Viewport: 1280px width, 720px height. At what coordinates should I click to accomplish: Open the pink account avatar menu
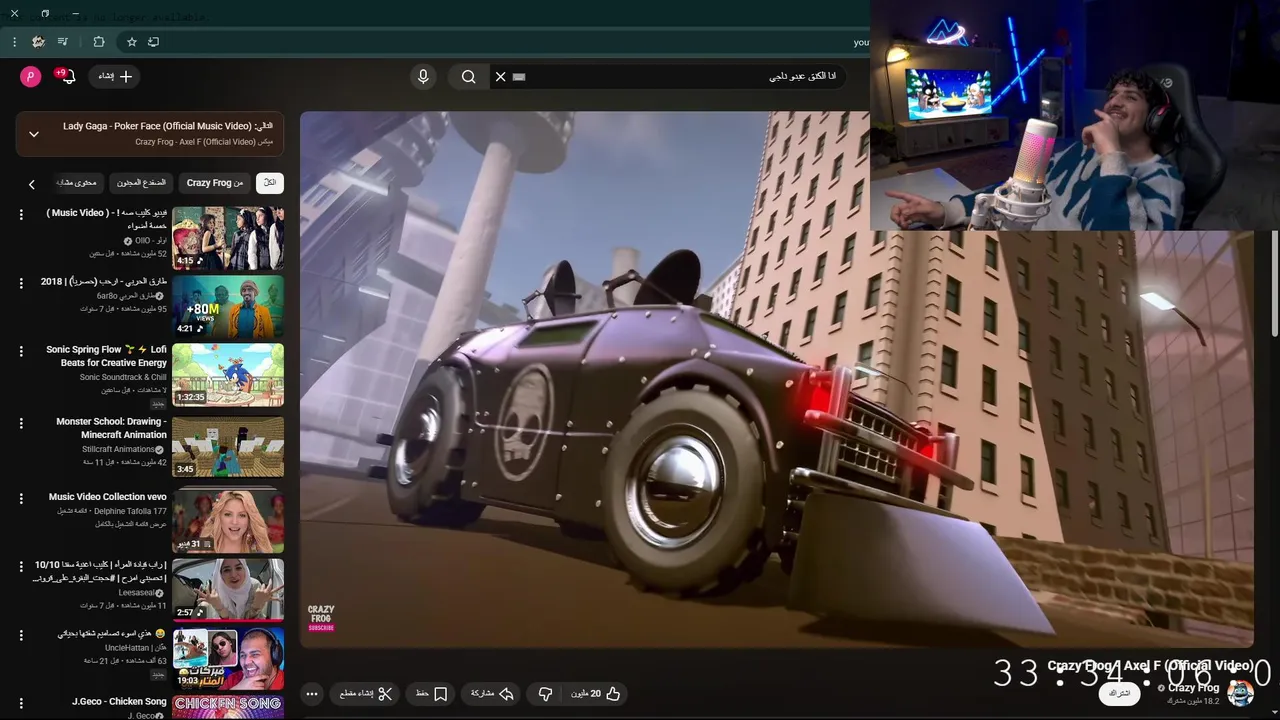pos(31,77)
